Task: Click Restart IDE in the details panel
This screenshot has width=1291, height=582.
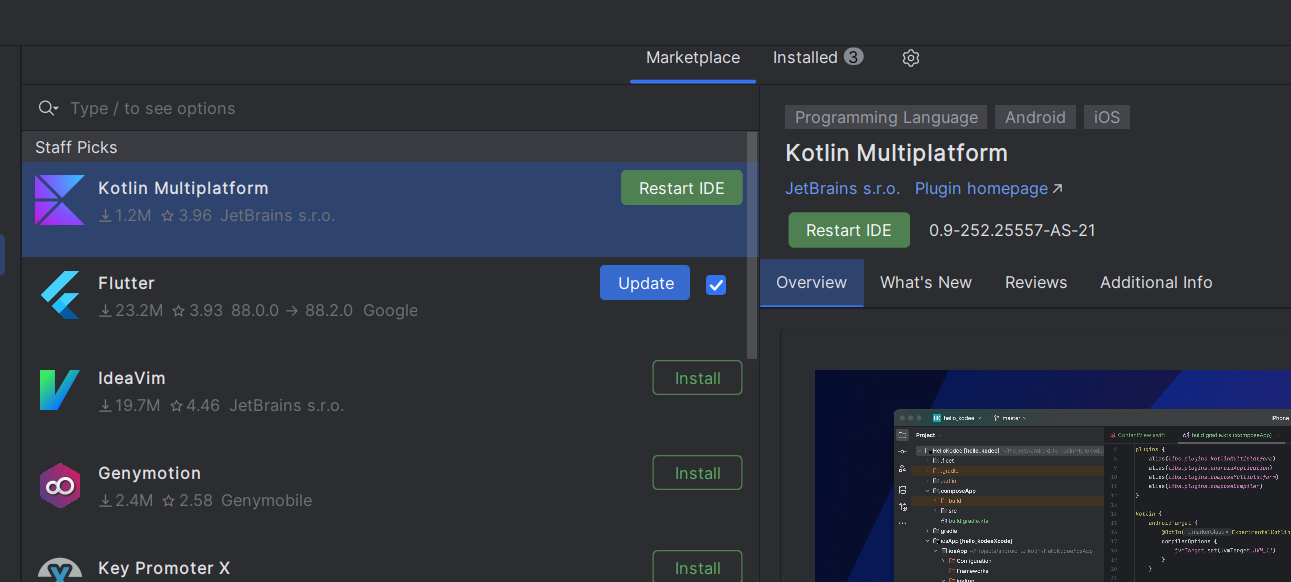Action: tap(848, 230)
